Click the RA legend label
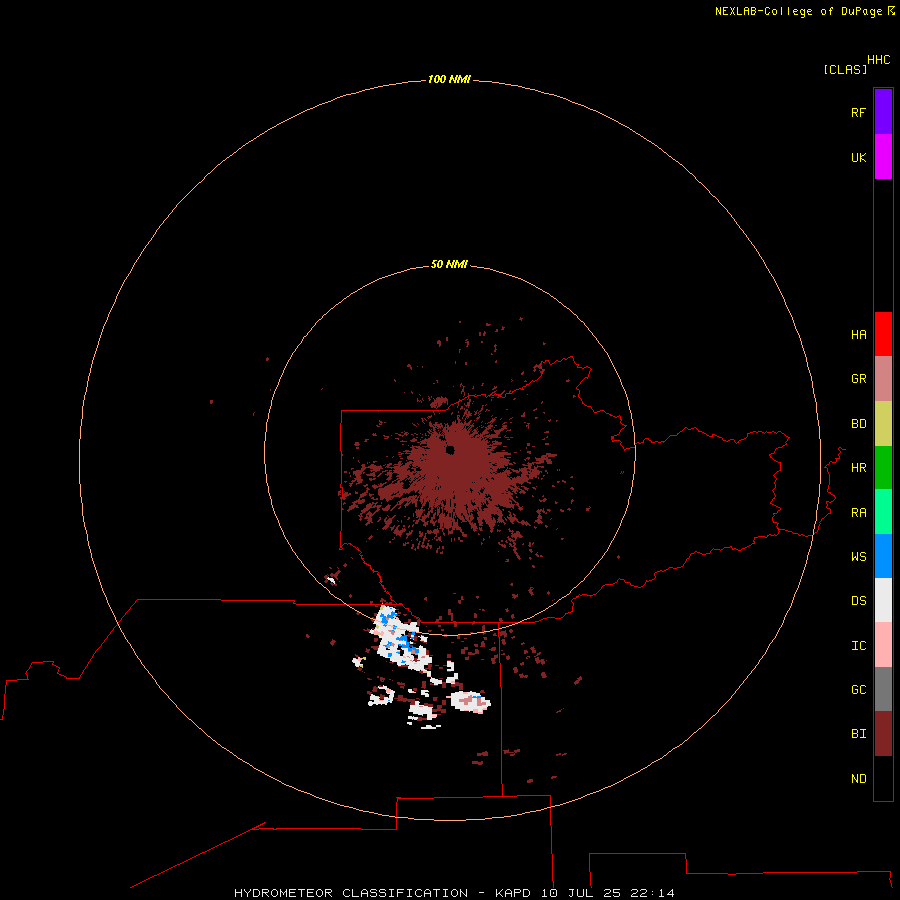 coord(858,513)
